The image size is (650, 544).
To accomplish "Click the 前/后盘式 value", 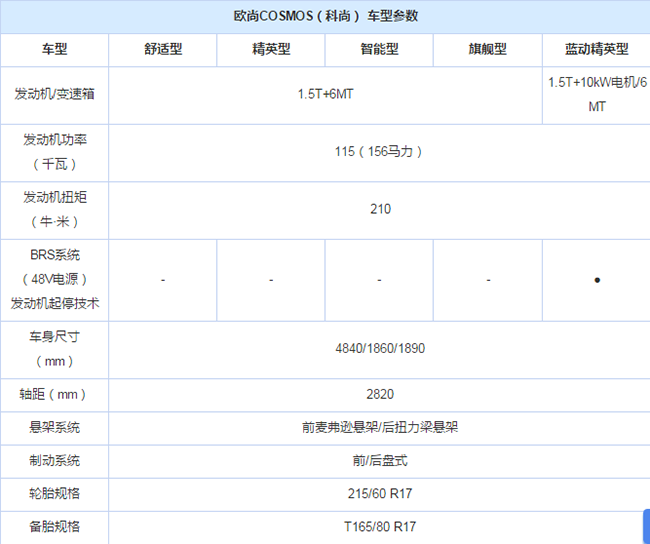I will [x=380, y=461].
